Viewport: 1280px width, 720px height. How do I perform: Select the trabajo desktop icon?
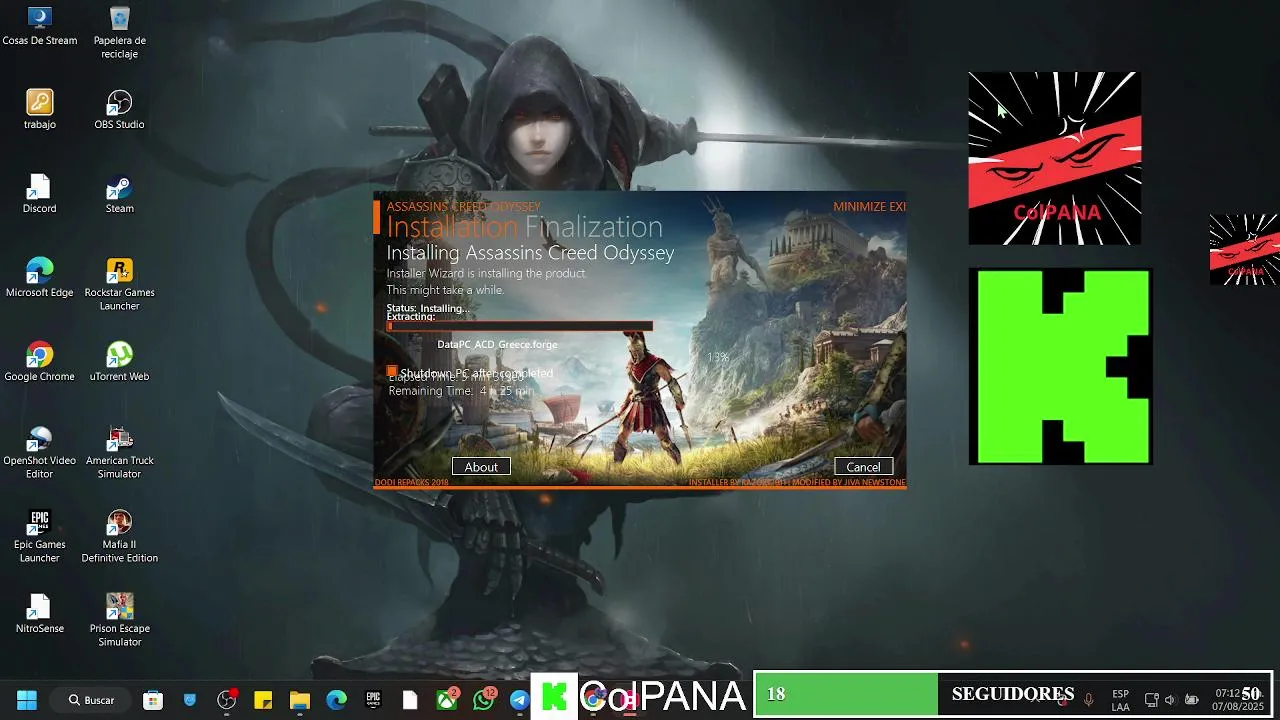(40, 110)
